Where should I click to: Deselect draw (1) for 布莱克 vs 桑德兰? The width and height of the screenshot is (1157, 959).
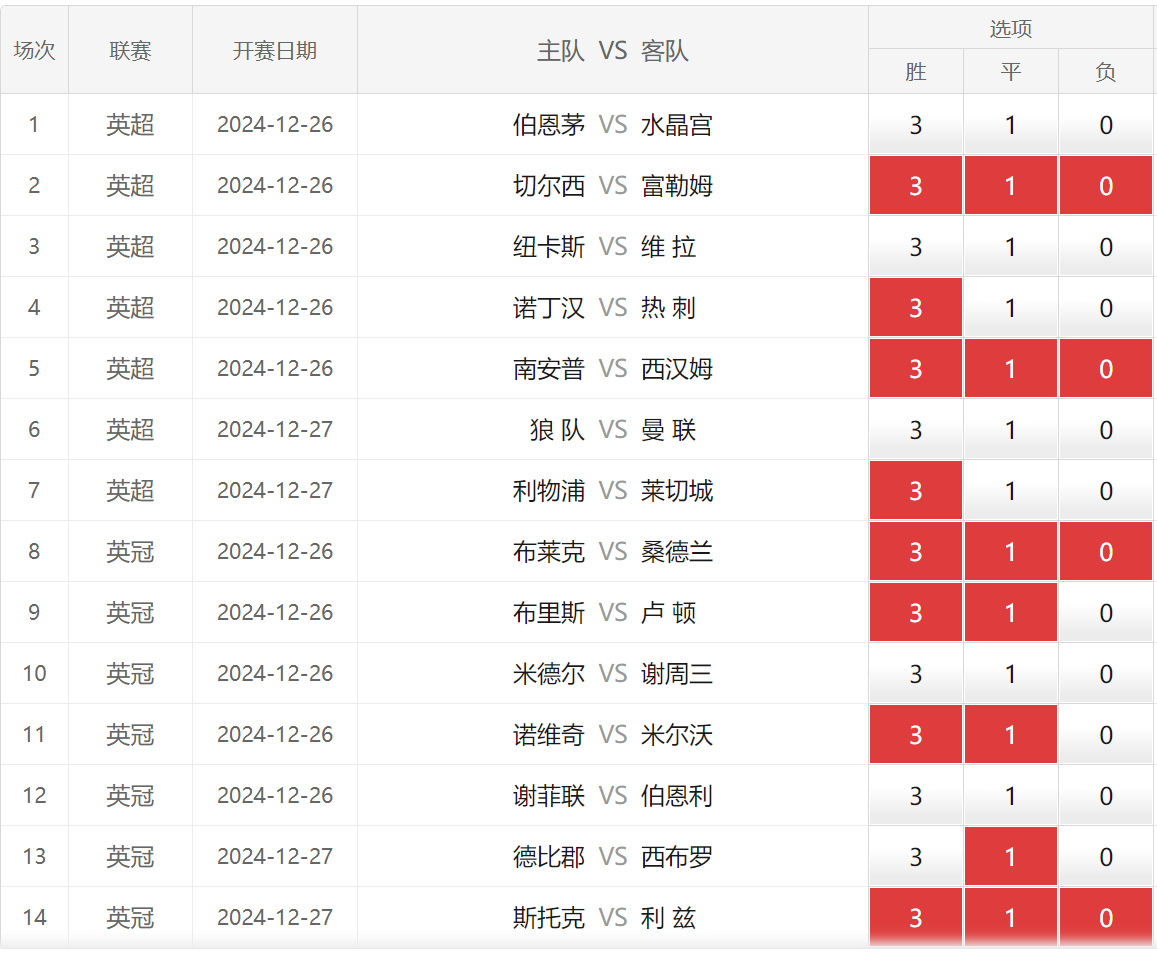1011,551
